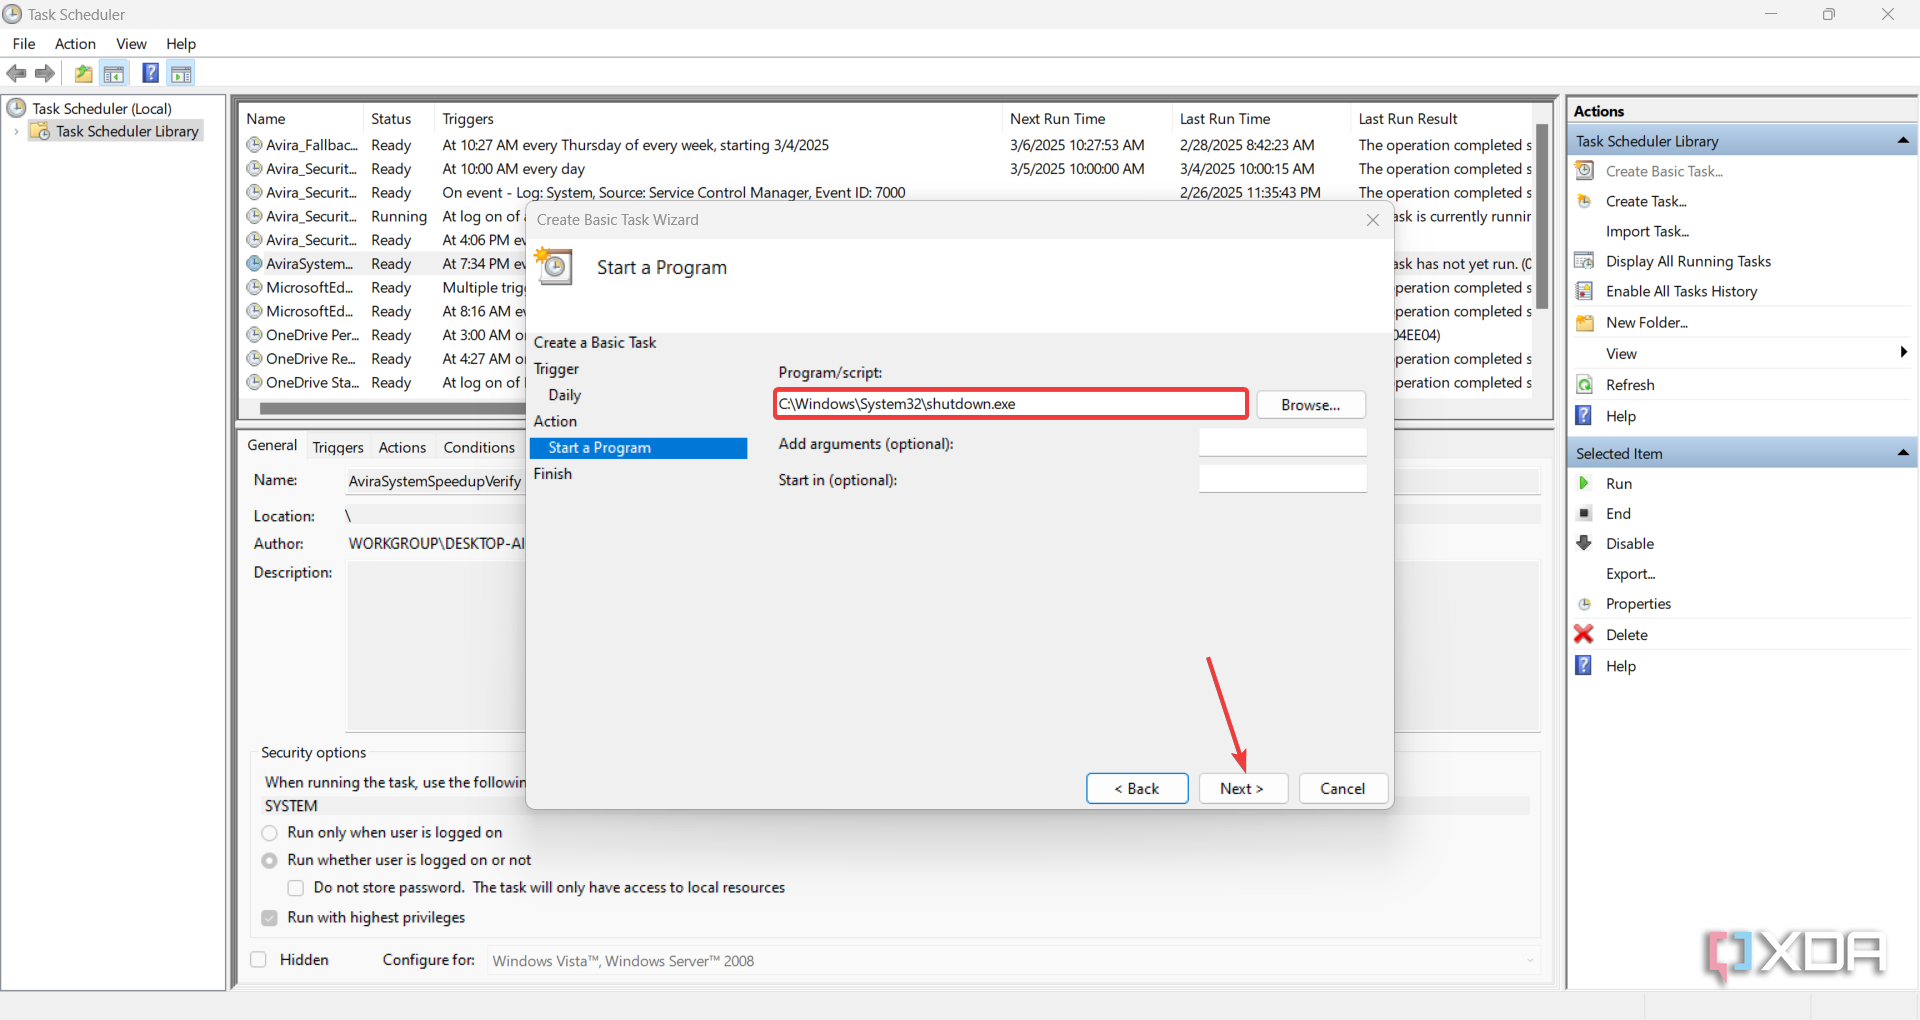The width and height of the screenshot is (1920, 1020).
Task: Click the Browse button for program path
Action: click(x=1311, y=405)
